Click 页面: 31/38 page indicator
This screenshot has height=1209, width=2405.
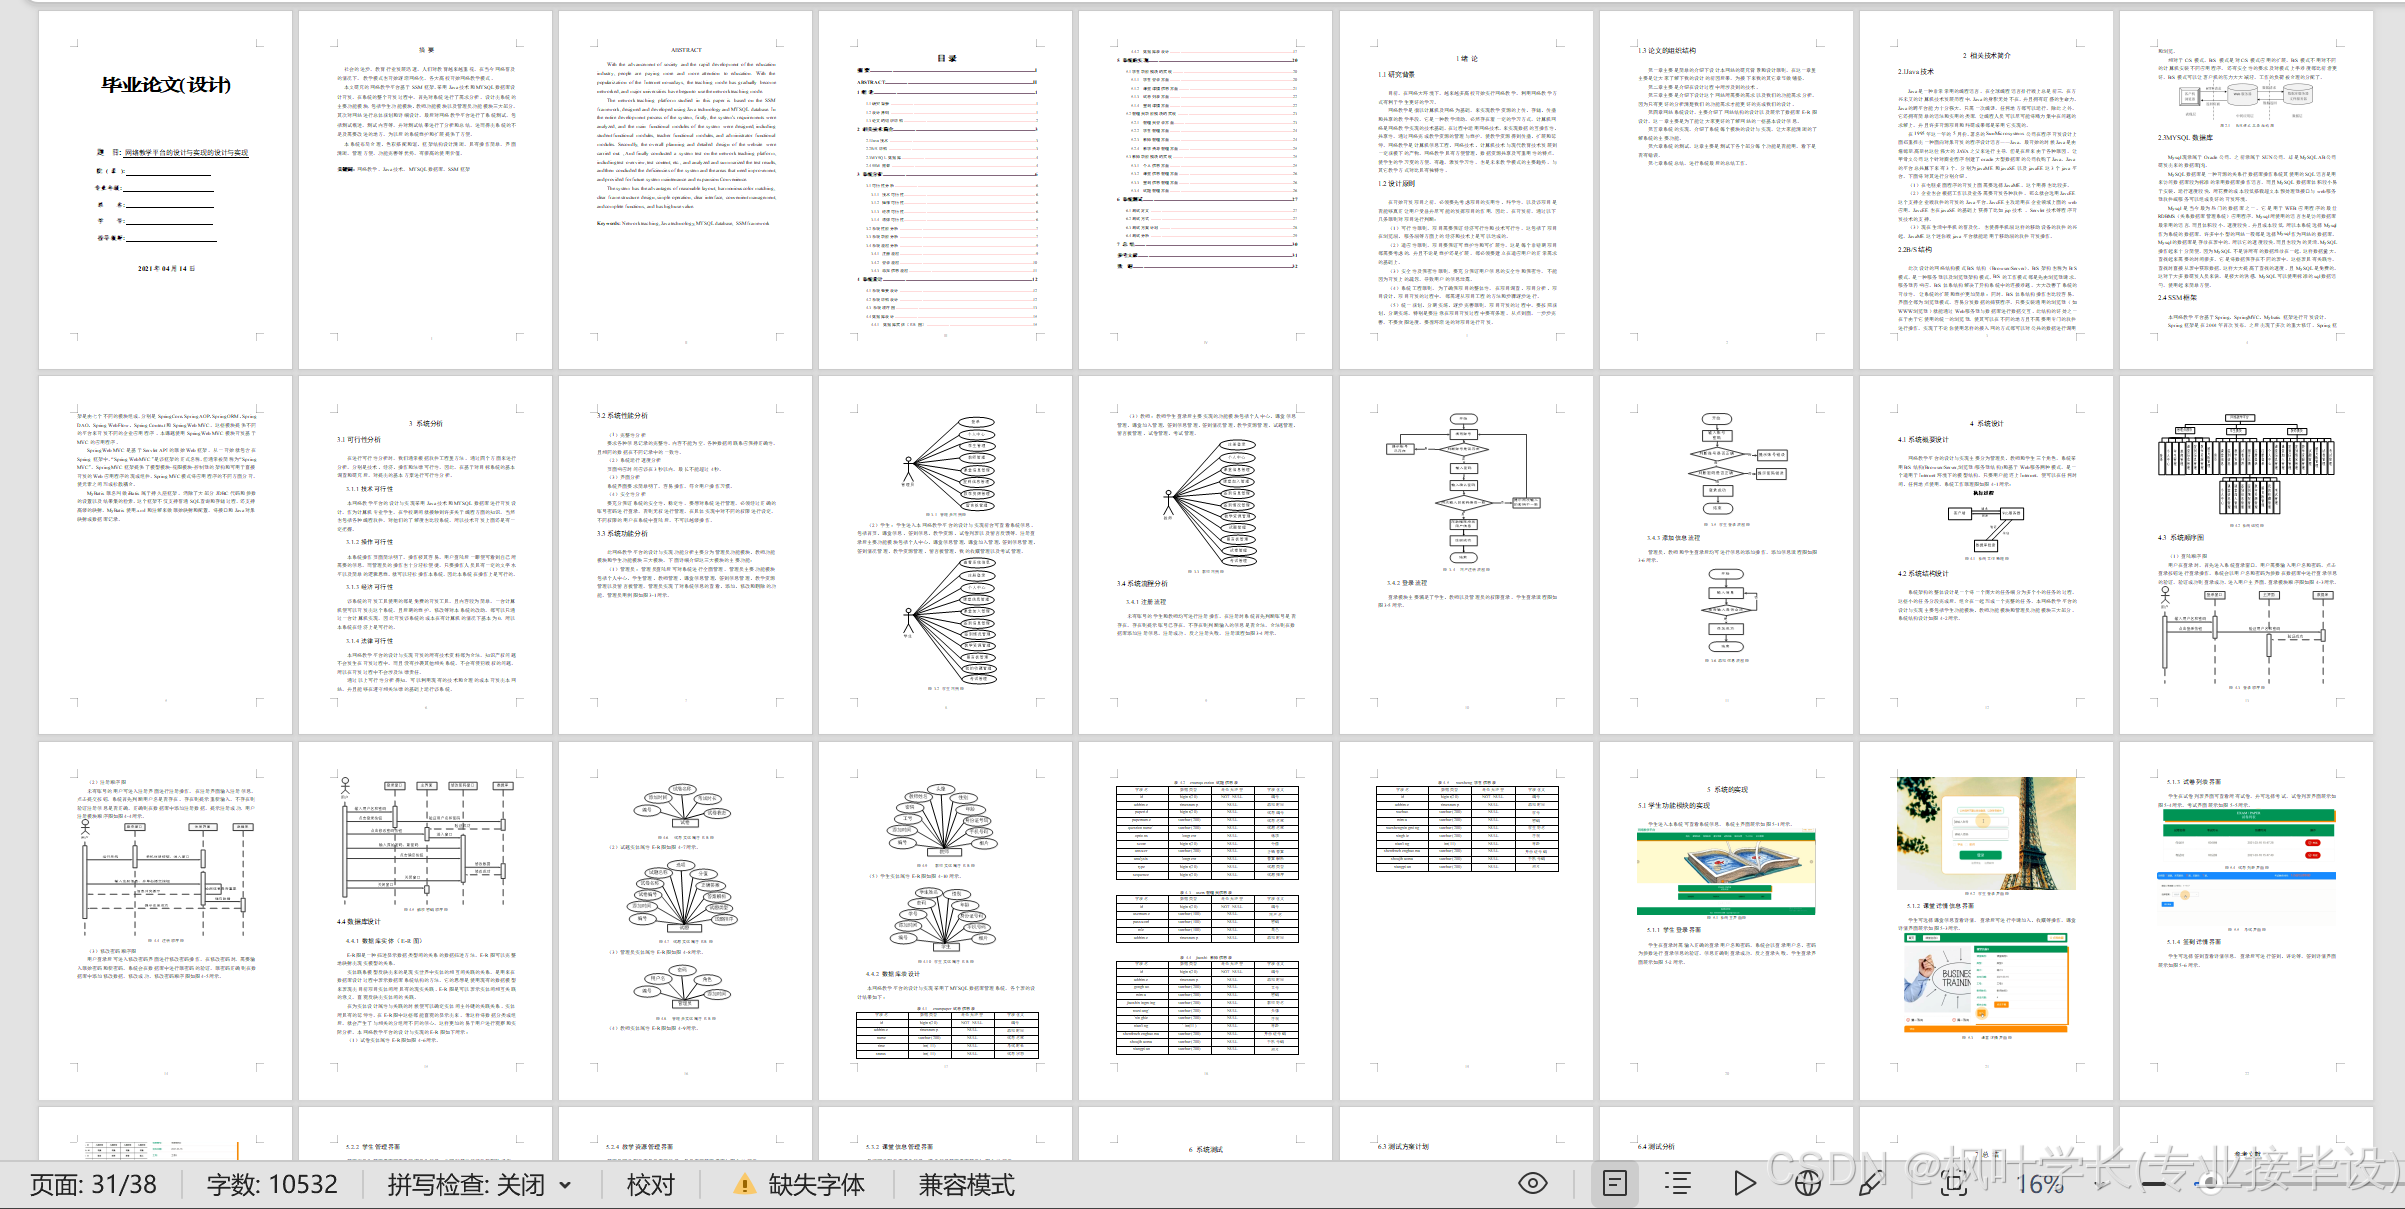(x=93, y=1185)
